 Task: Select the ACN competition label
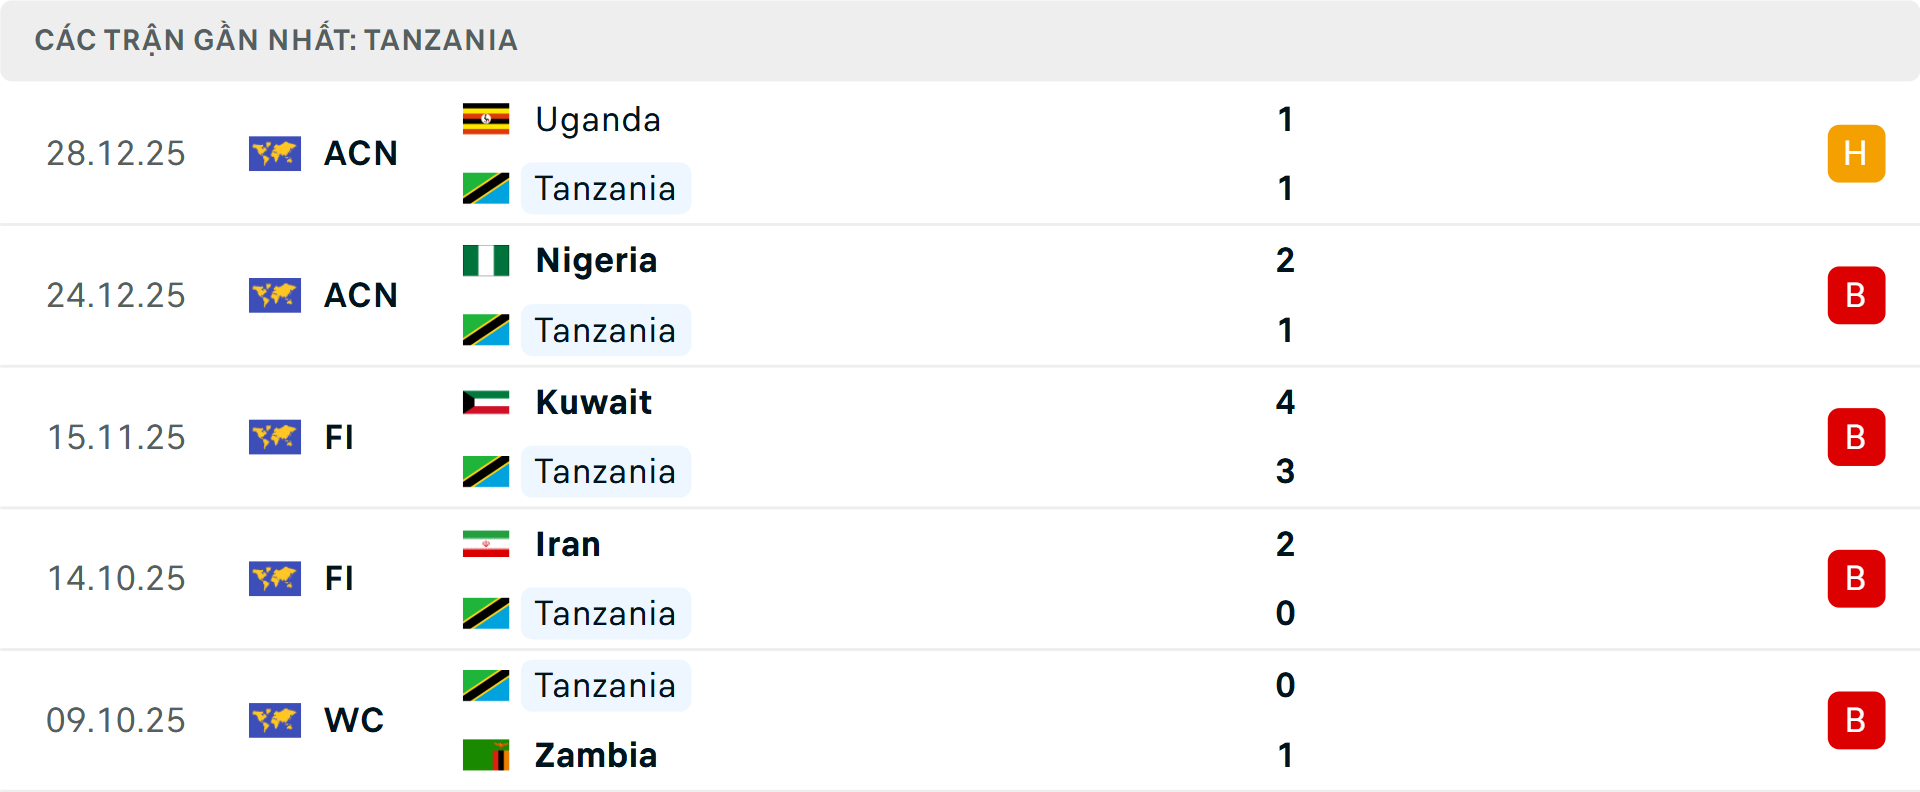point(360,153)
